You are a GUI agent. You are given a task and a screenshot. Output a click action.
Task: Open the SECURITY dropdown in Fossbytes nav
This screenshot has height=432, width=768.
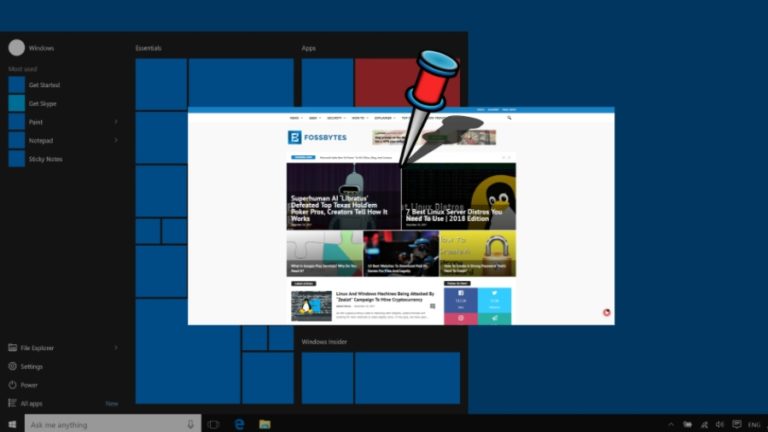[336, 118]
